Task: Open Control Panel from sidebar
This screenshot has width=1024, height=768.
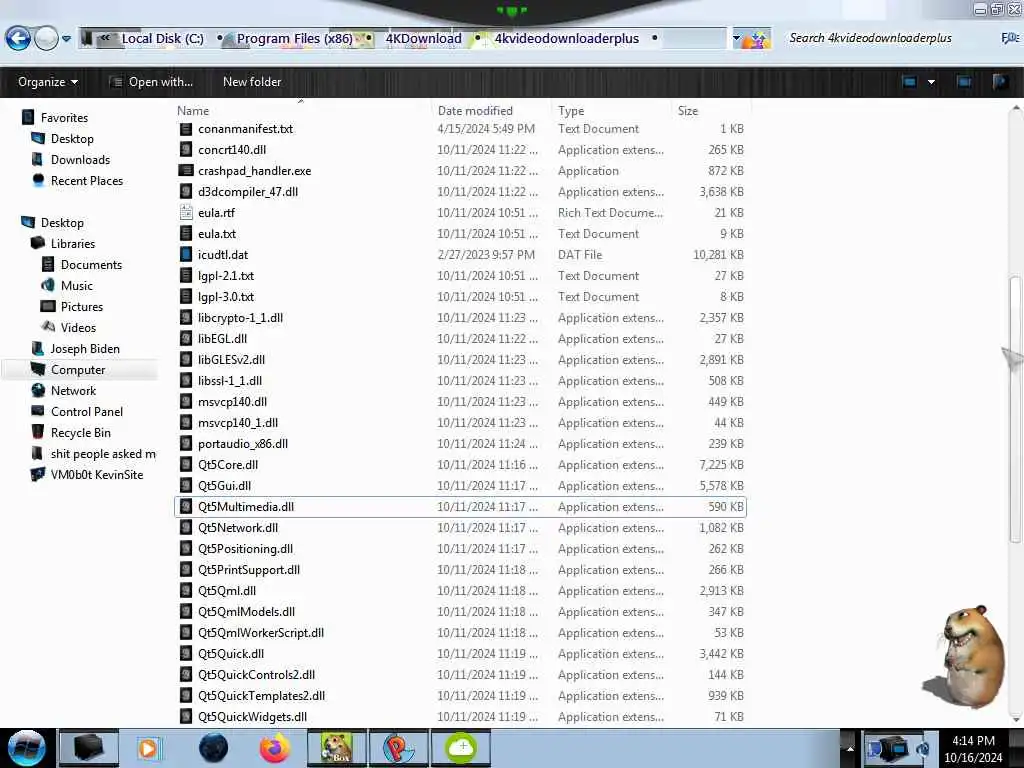Action: 87,412
